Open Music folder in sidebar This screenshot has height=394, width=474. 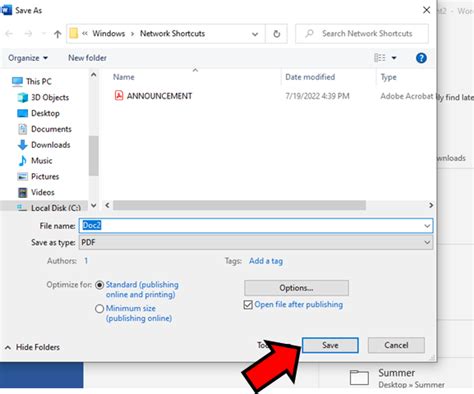coord(35,161)
